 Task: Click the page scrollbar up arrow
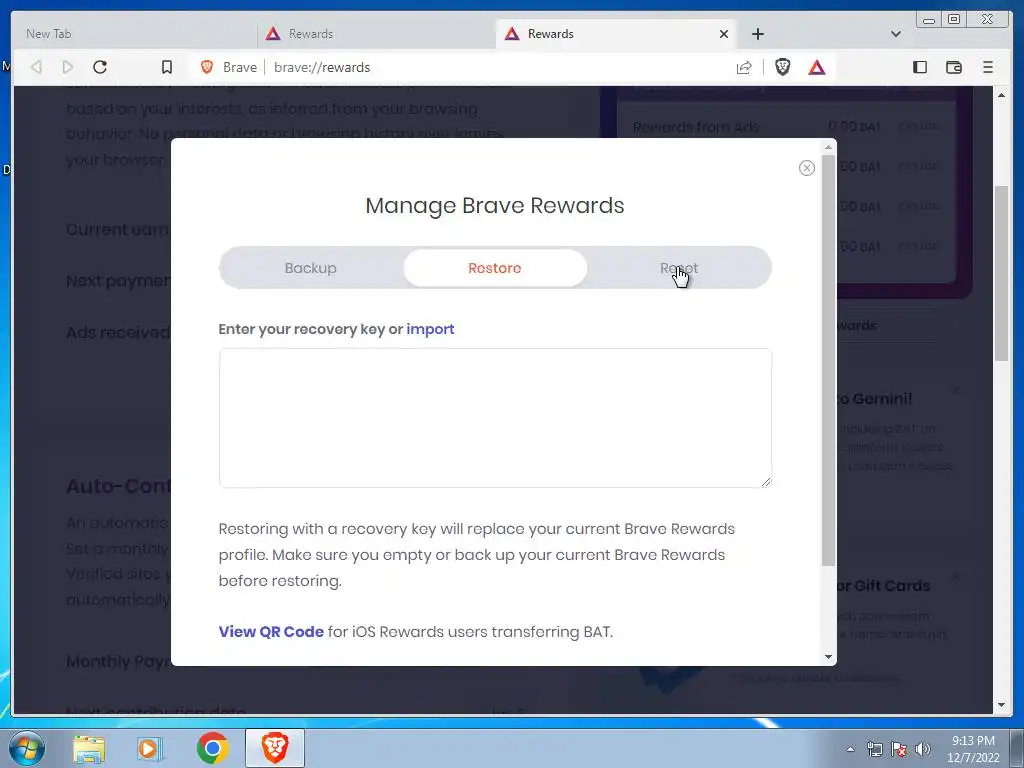[1002, 95]
